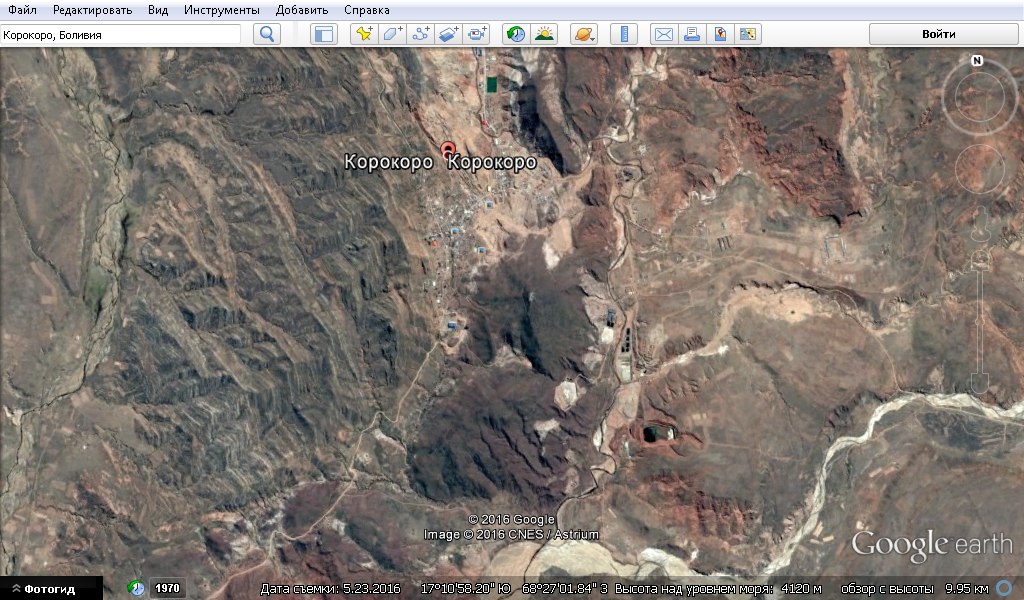This screenshot has width=1024, height=600.
Task: Add a placemark with the pushpin icon
Action: click(364, 34)
